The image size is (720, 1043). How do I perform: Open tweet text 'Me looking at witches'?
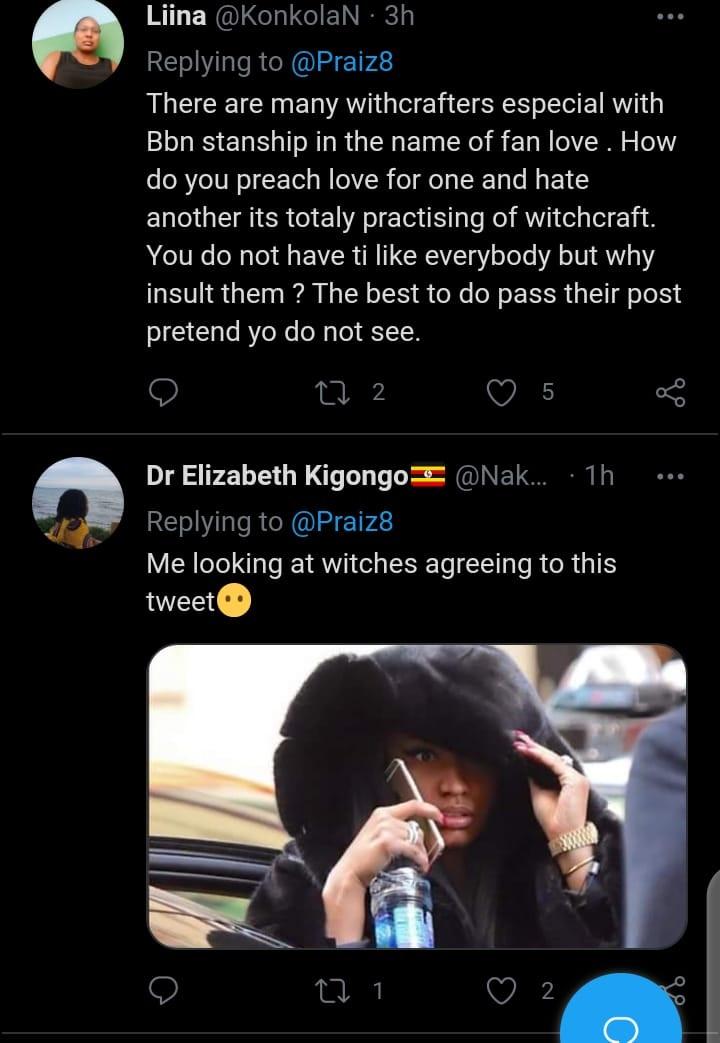[380, 564]
